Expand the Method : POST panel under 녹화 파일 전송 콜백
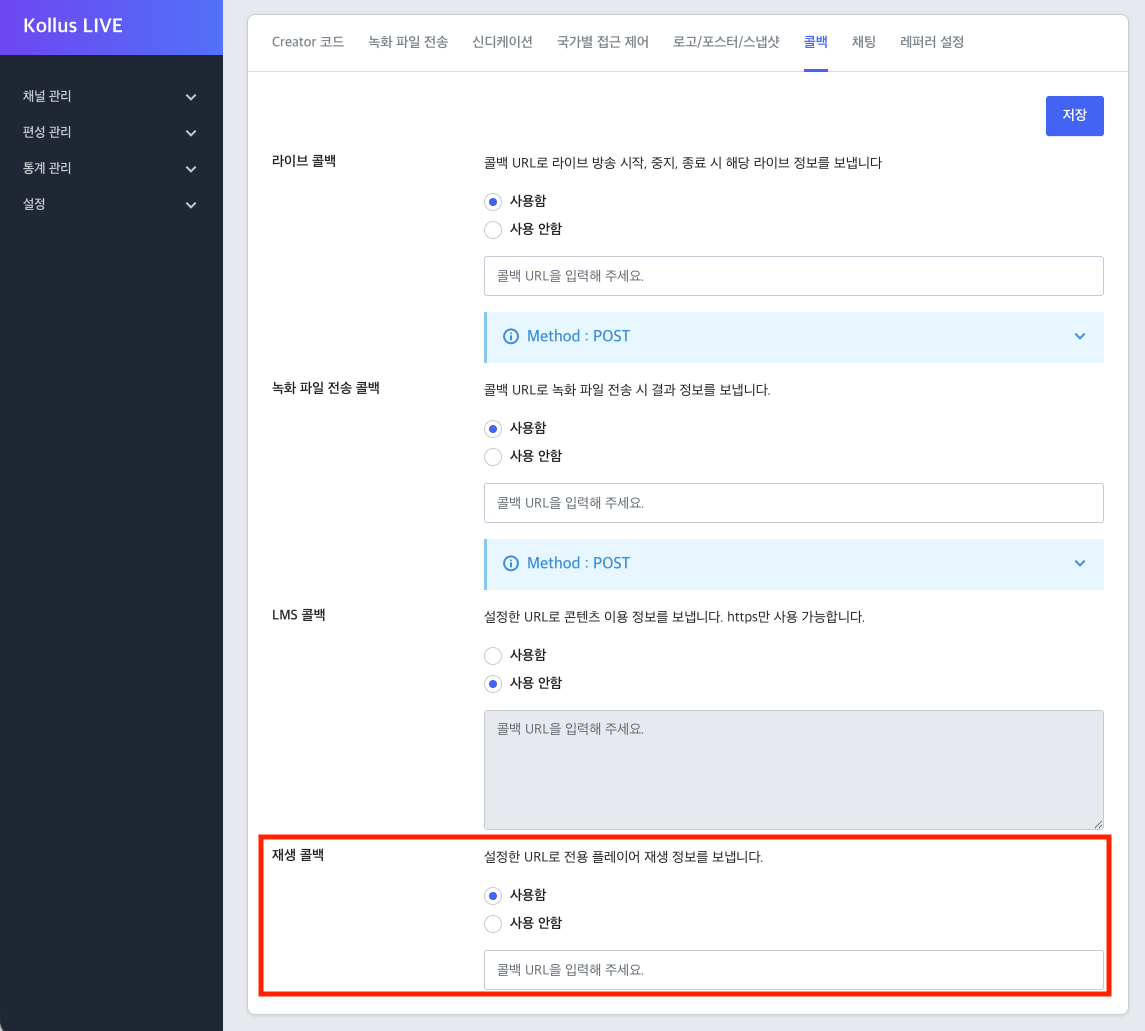The width and height of the screenshot is (1145, 1031). 1079,563
